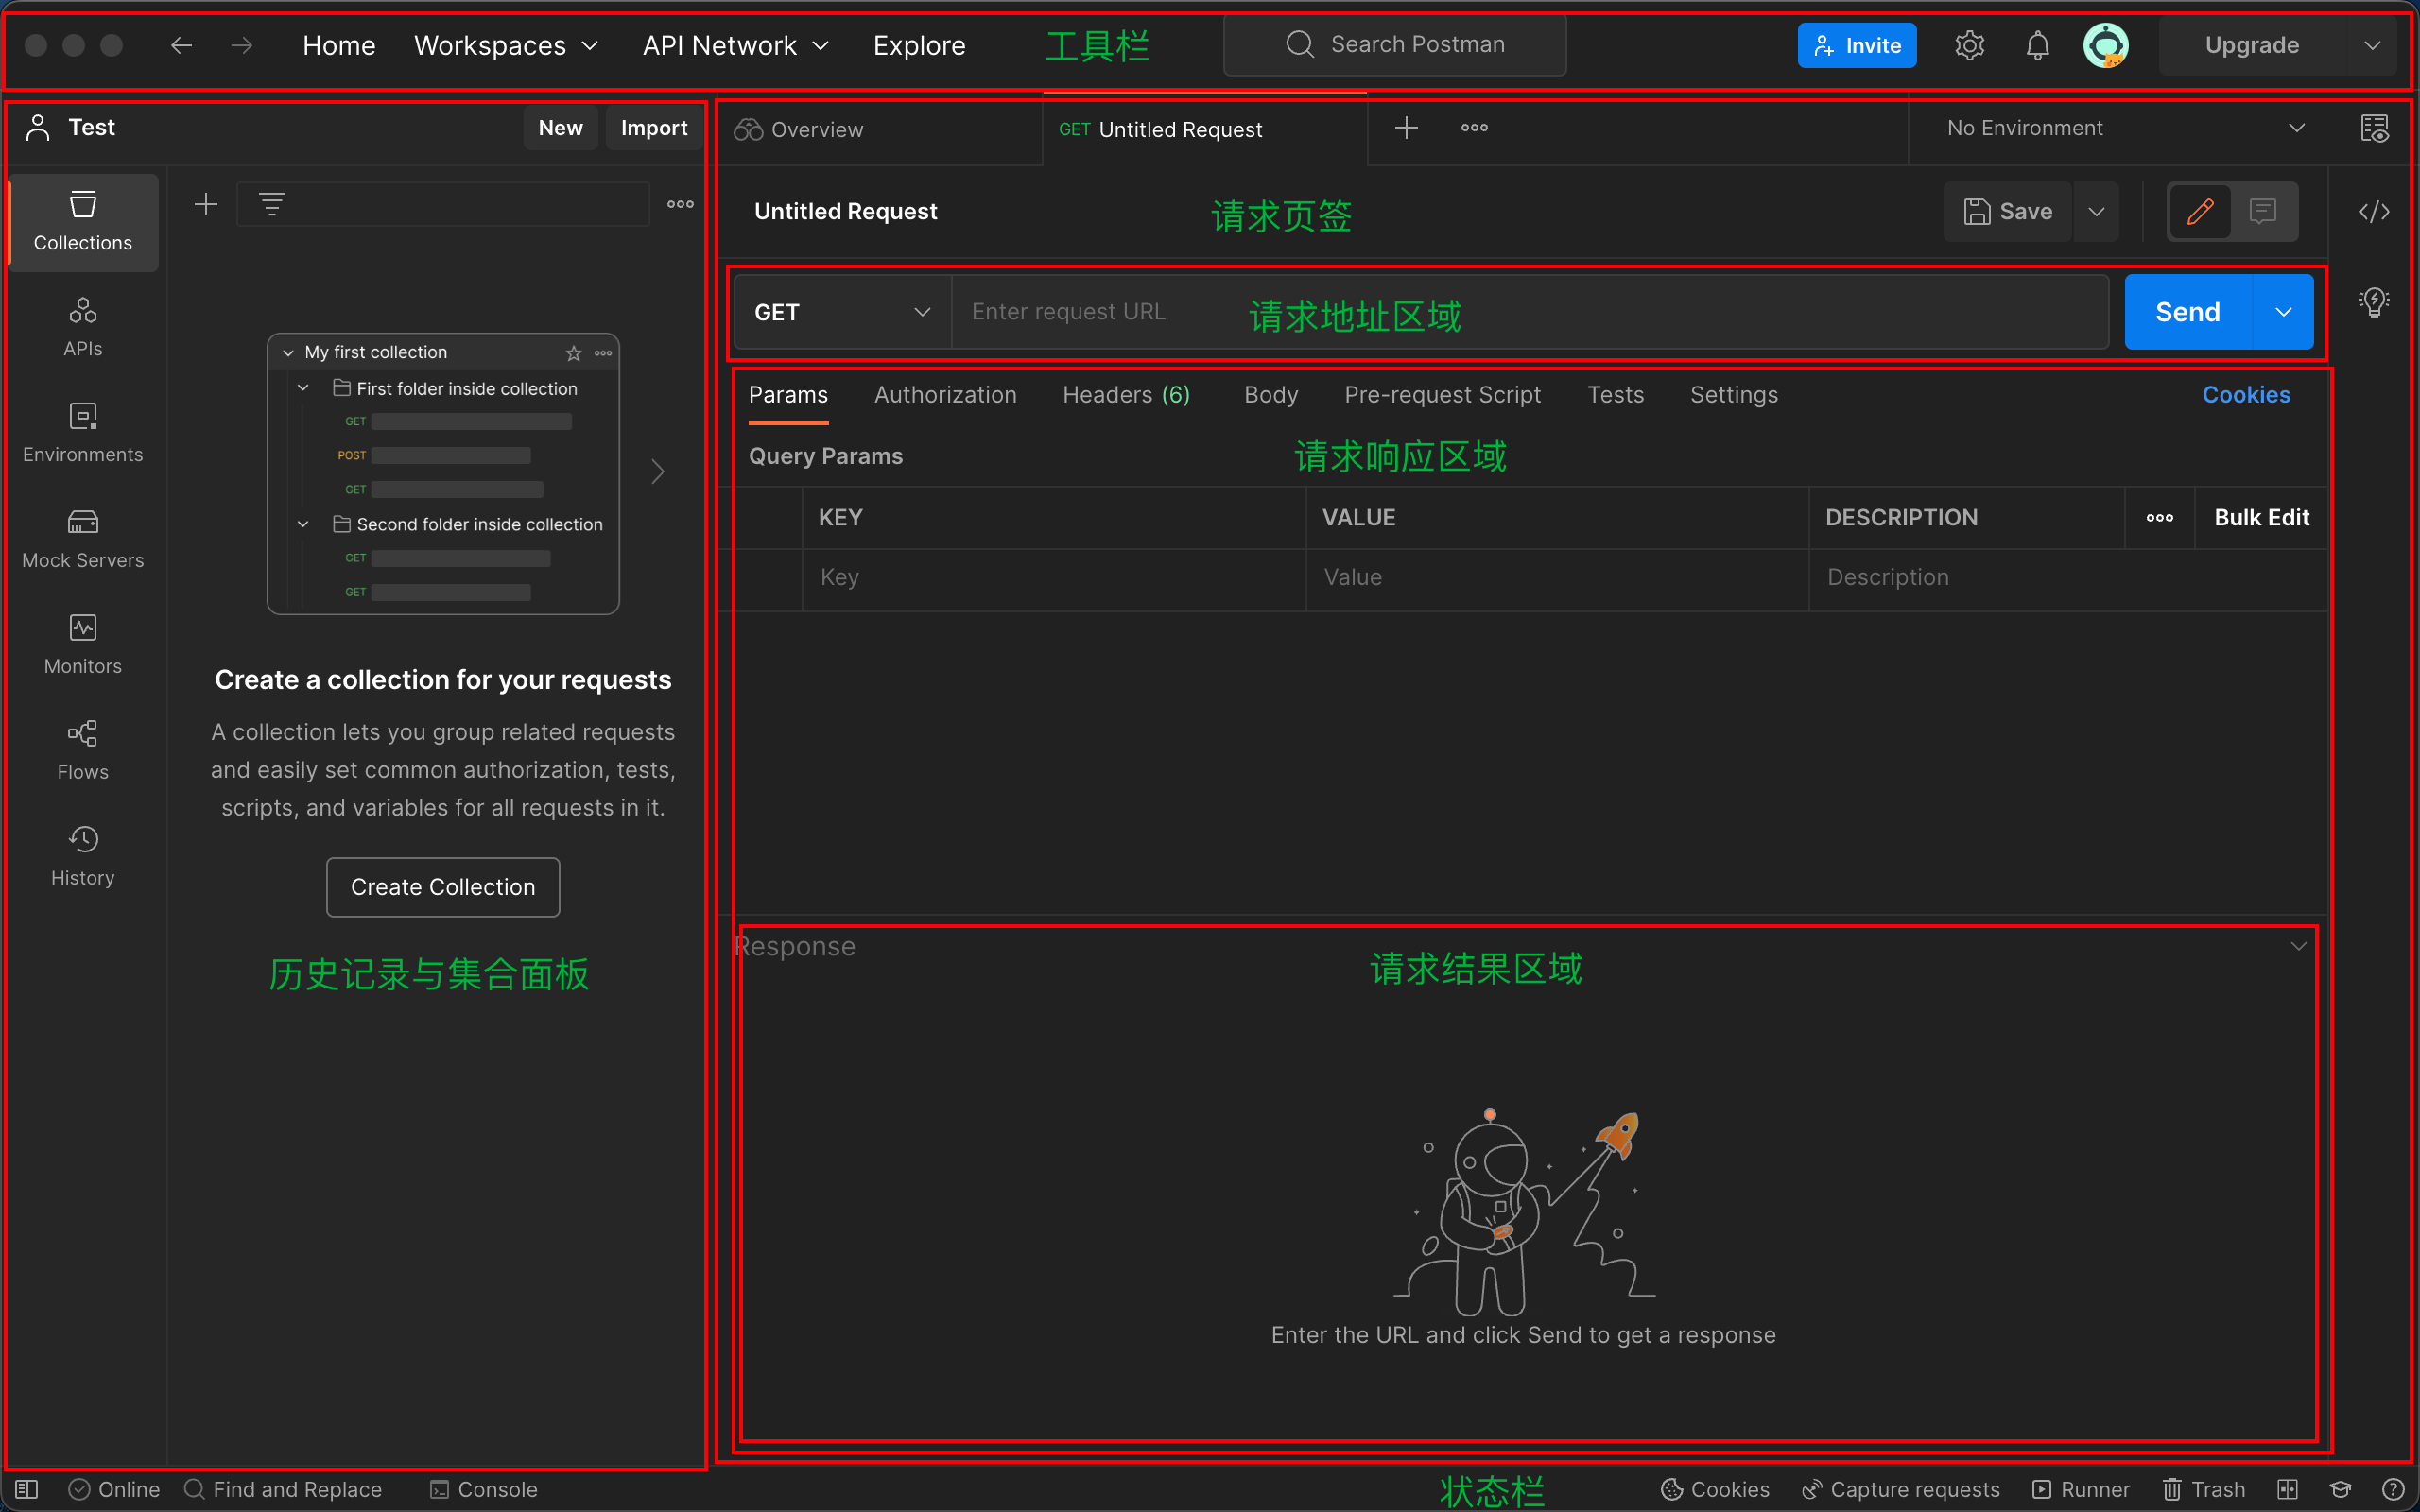Open the GET method dropdown

[x=842, y=312]
